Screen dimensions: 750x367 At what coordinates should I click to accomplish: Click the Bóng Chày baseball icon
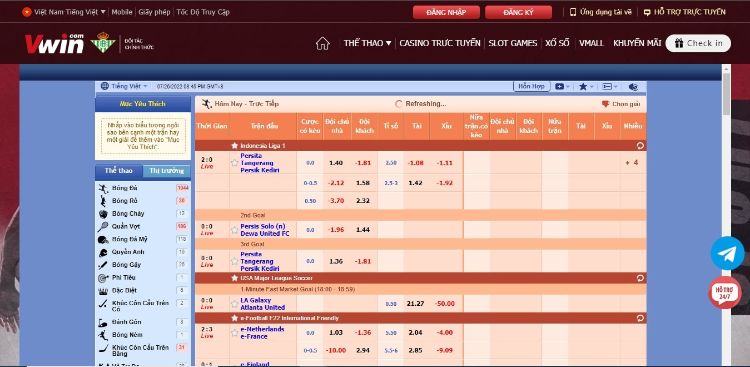103,214
